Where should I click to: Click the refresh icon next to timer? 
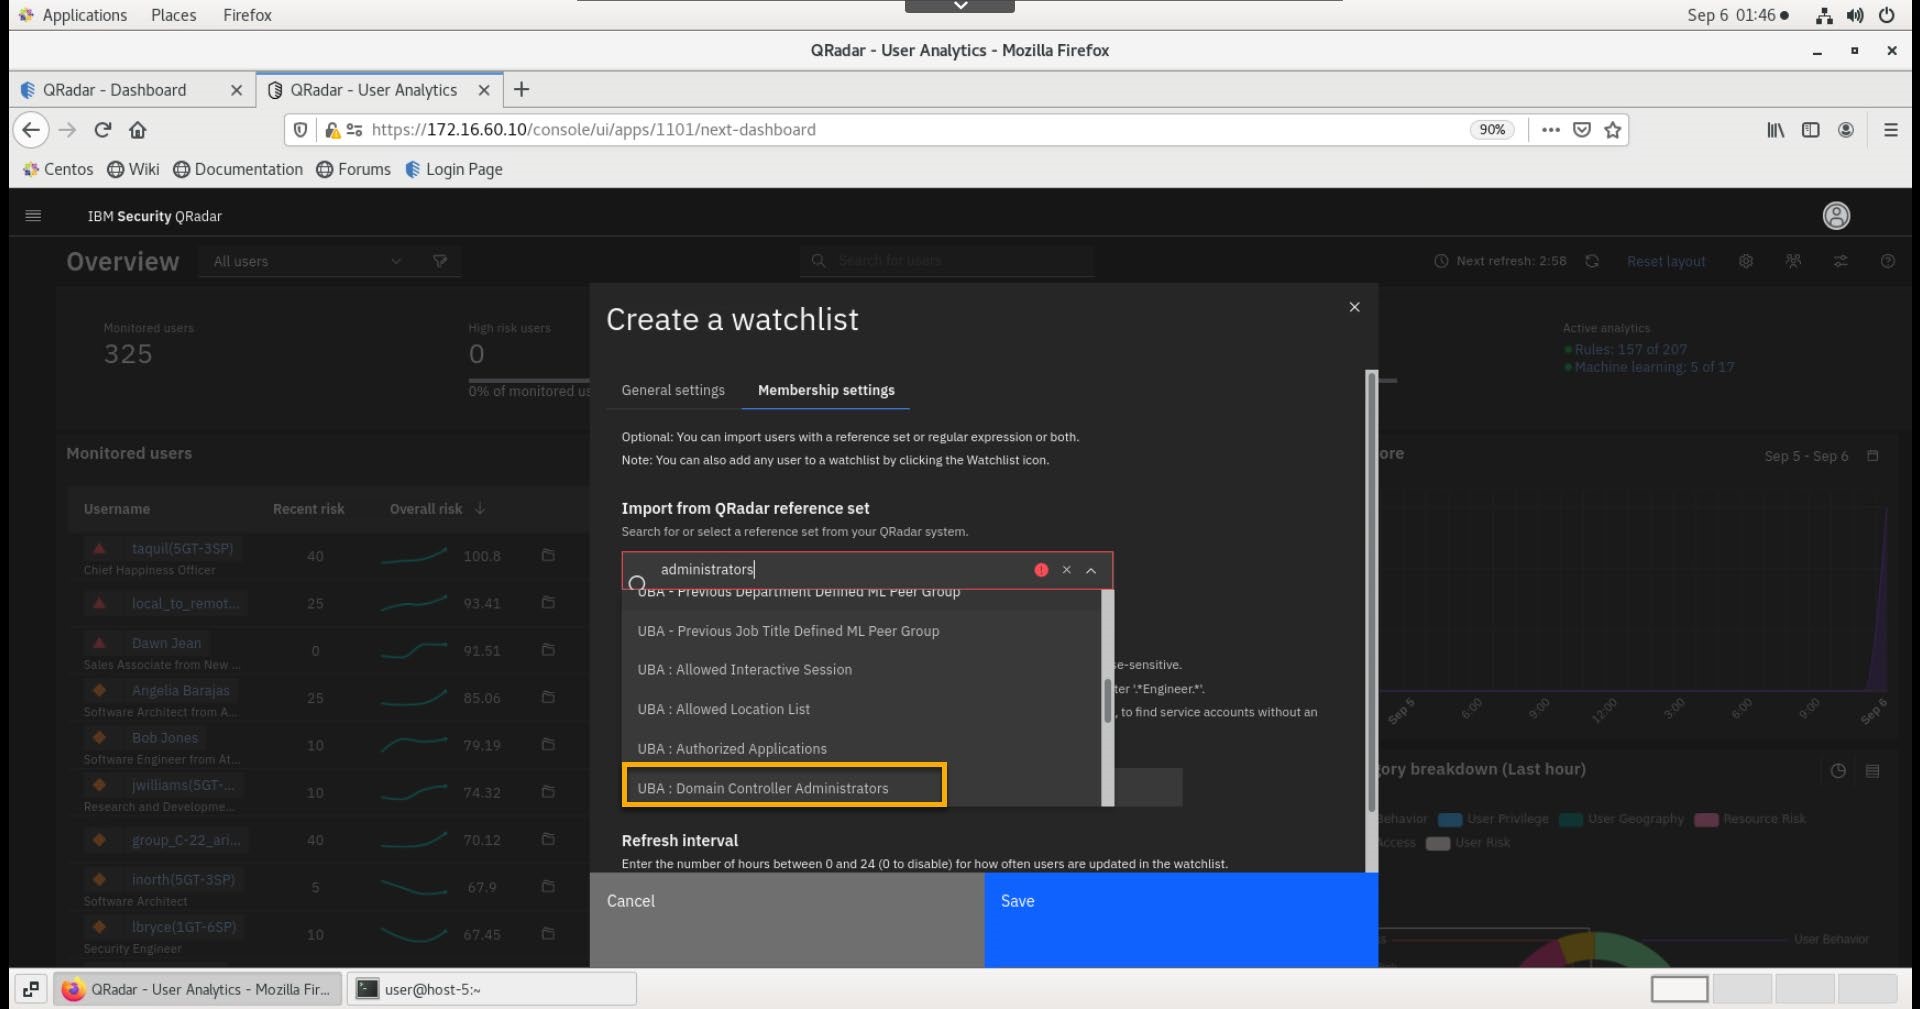[x=1592, y=261]
